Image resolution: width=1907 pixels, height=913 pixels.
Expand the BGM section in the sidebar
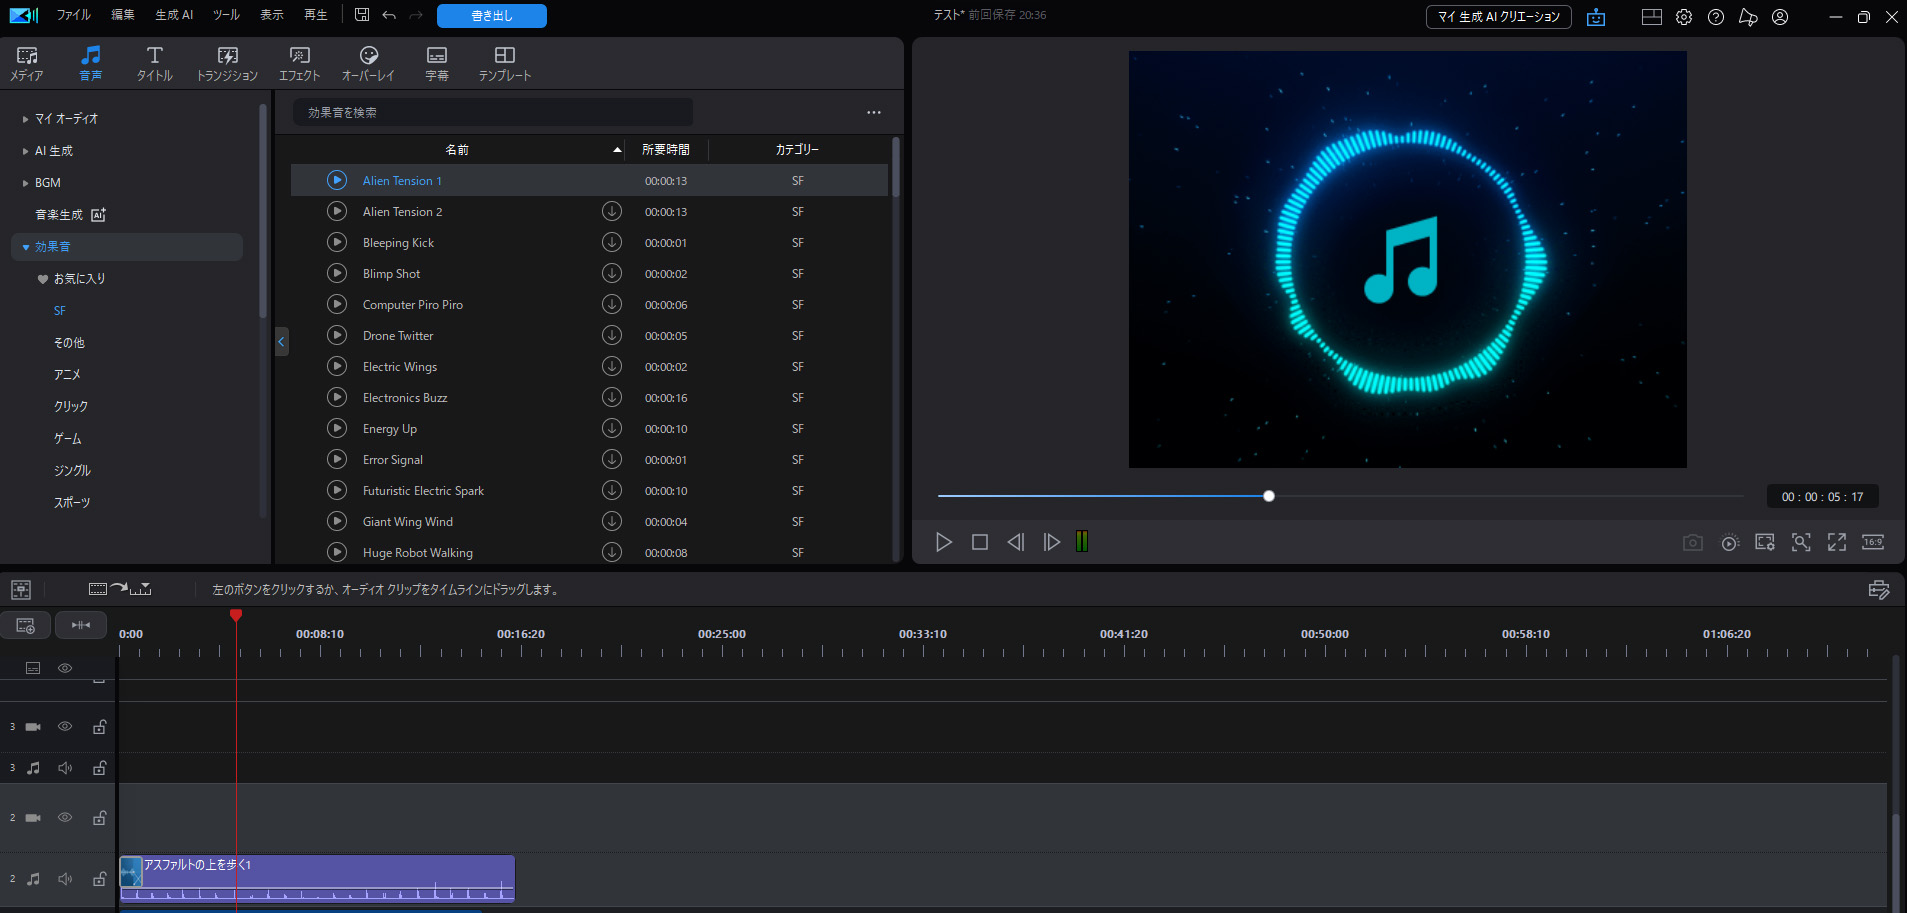pos(25,182)
